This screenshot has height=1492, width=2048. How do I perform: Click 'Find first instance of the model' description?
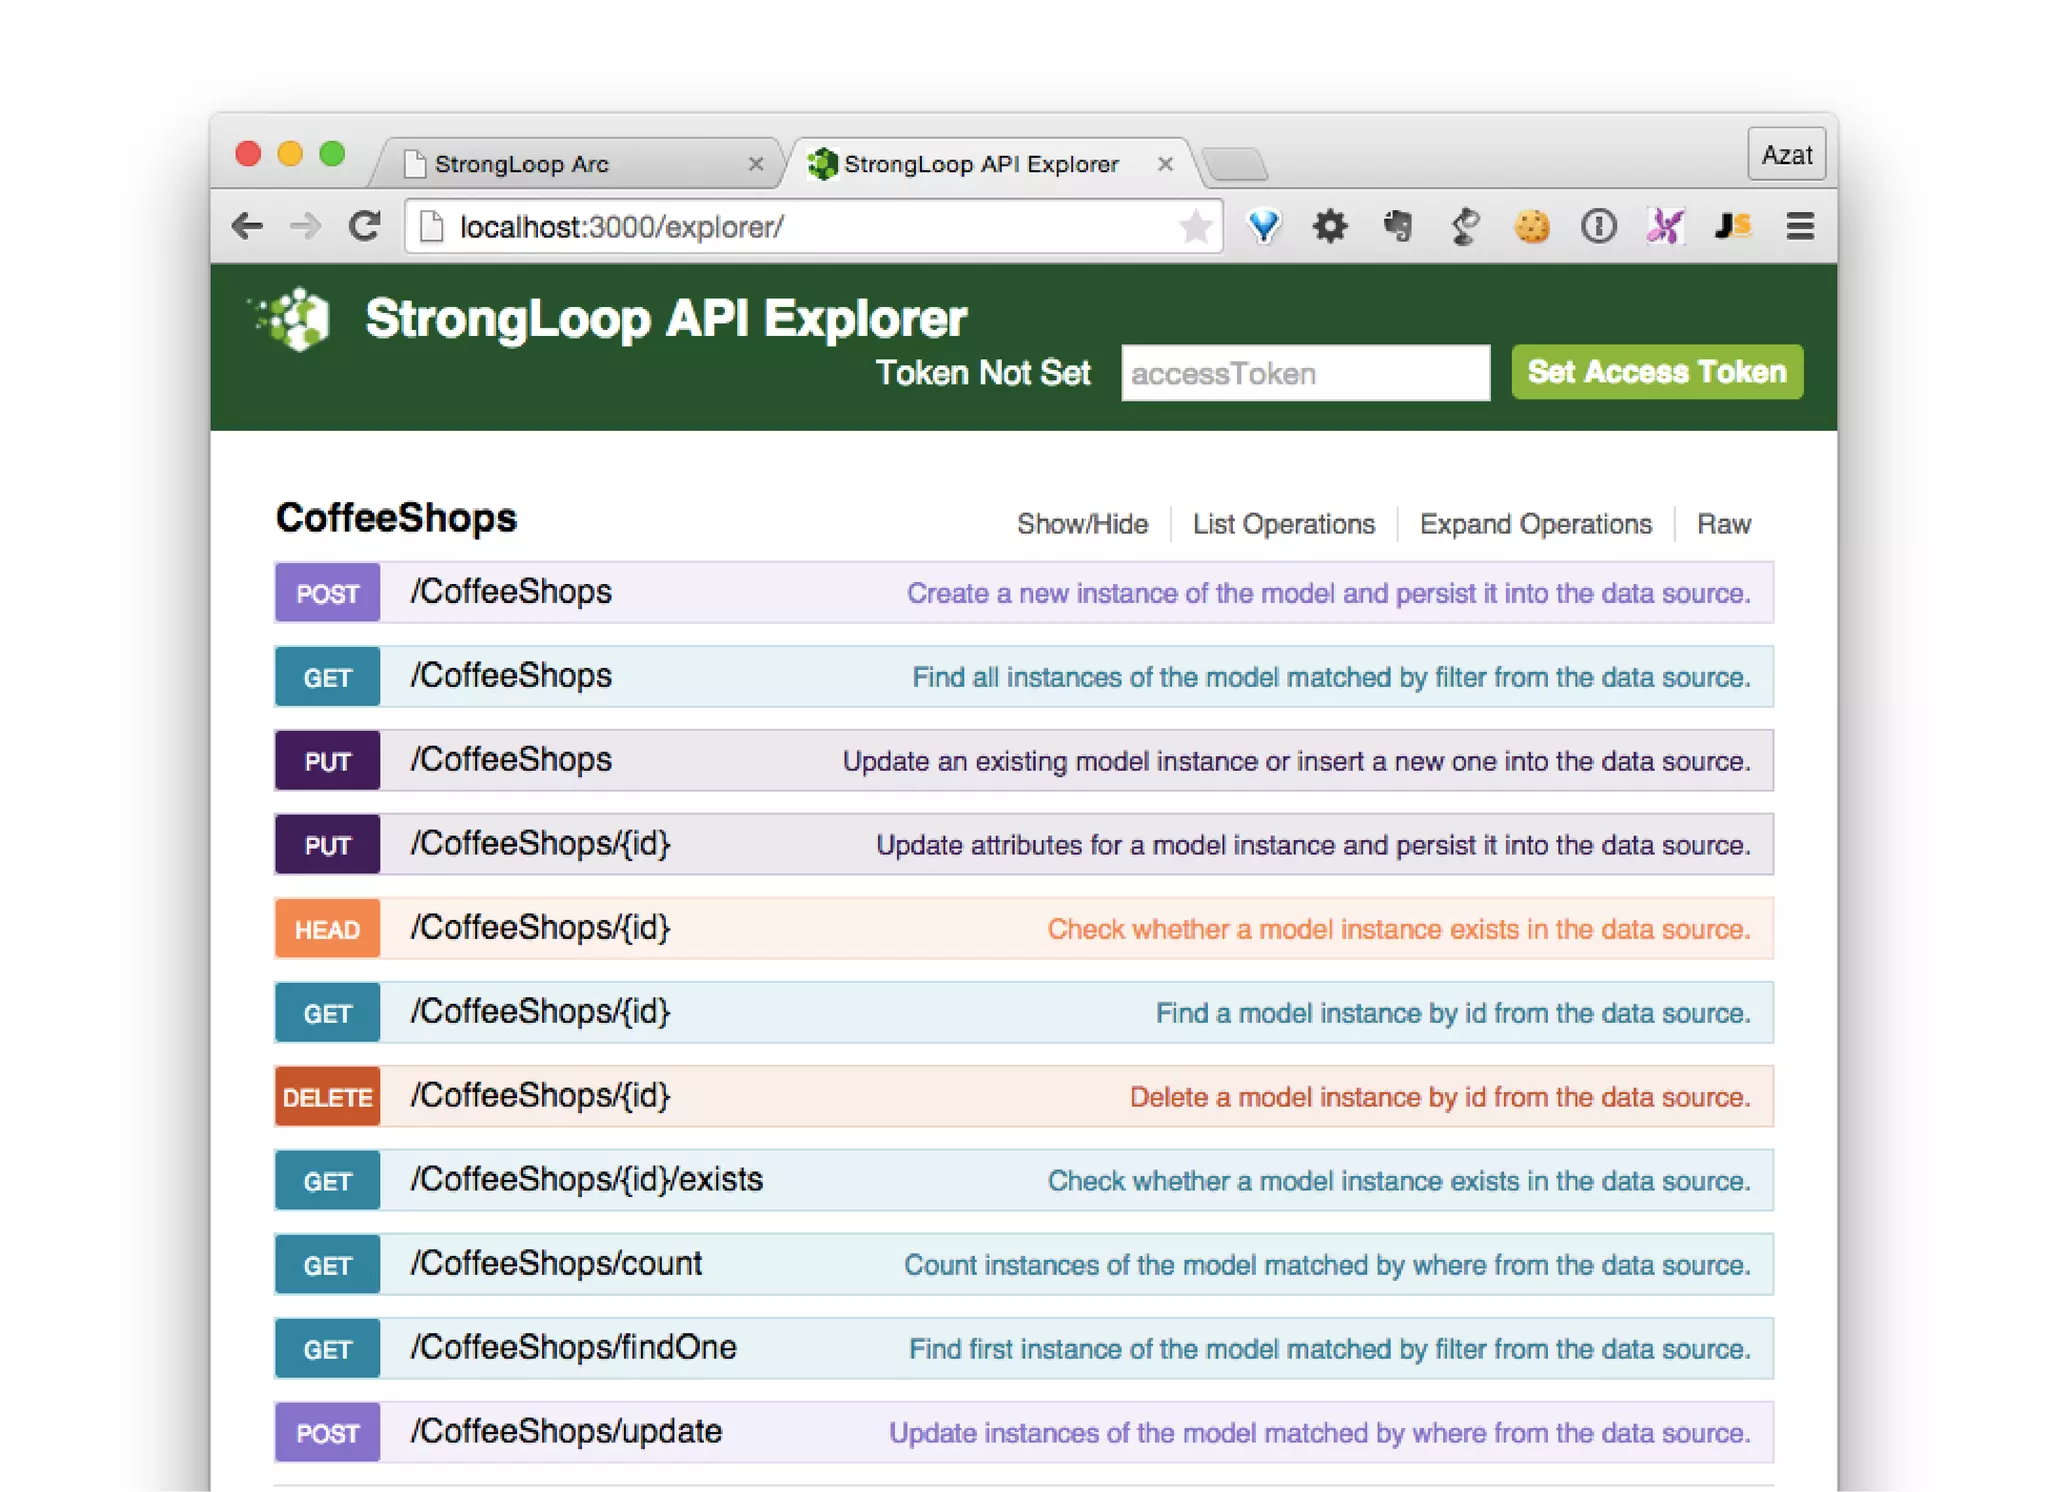tap(1329, 1349)
